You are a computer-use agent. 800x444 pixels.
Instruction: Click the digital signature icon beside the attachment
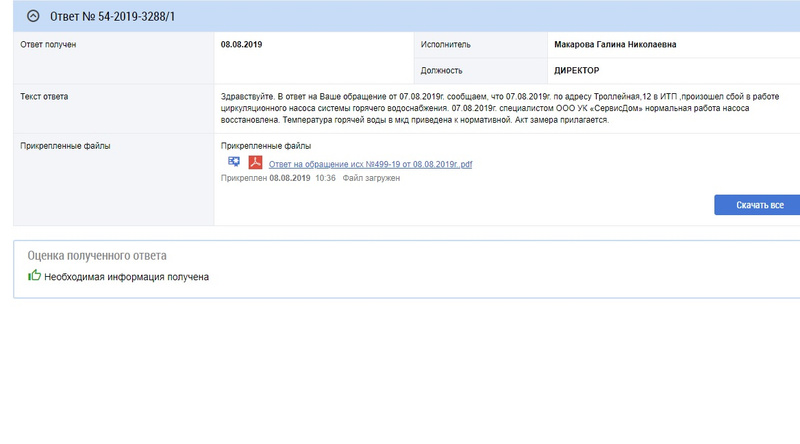234,162
